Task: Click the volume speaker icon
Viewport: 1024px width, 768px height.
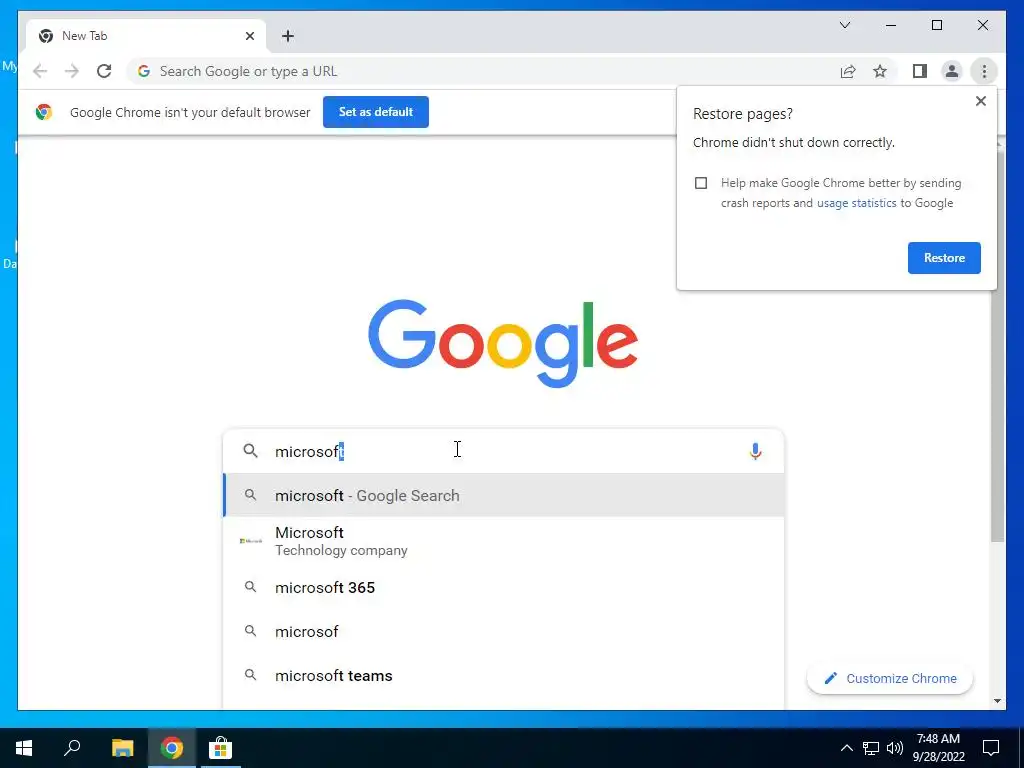Action: (895, 748)
